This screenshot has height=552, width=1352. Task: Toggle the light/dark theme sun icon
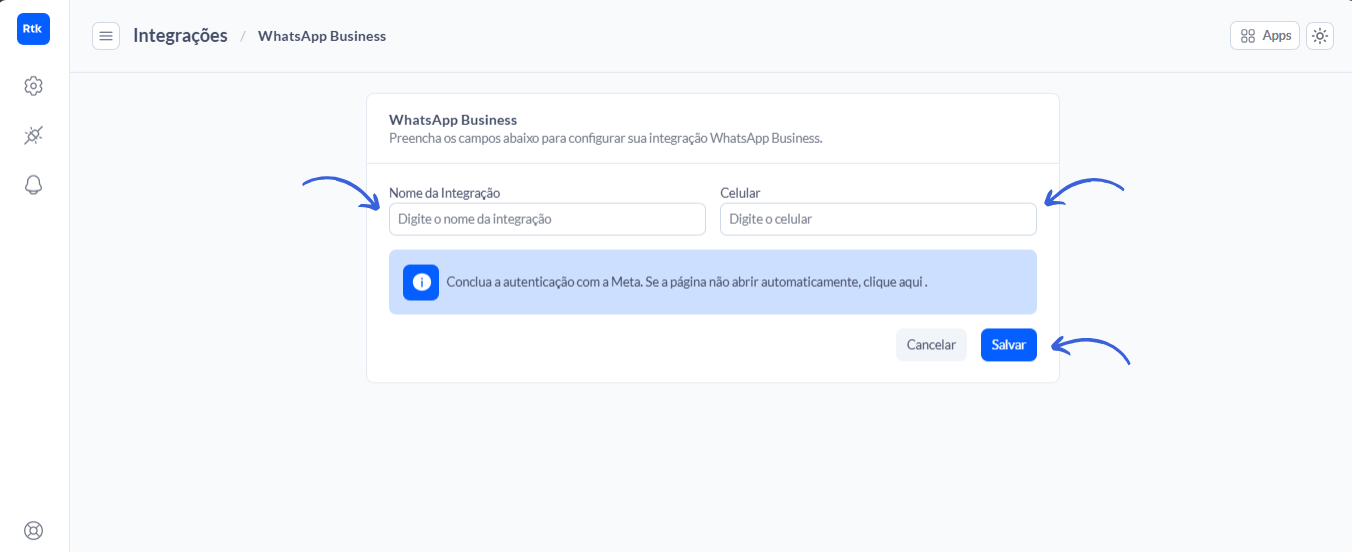(1320, 36)
